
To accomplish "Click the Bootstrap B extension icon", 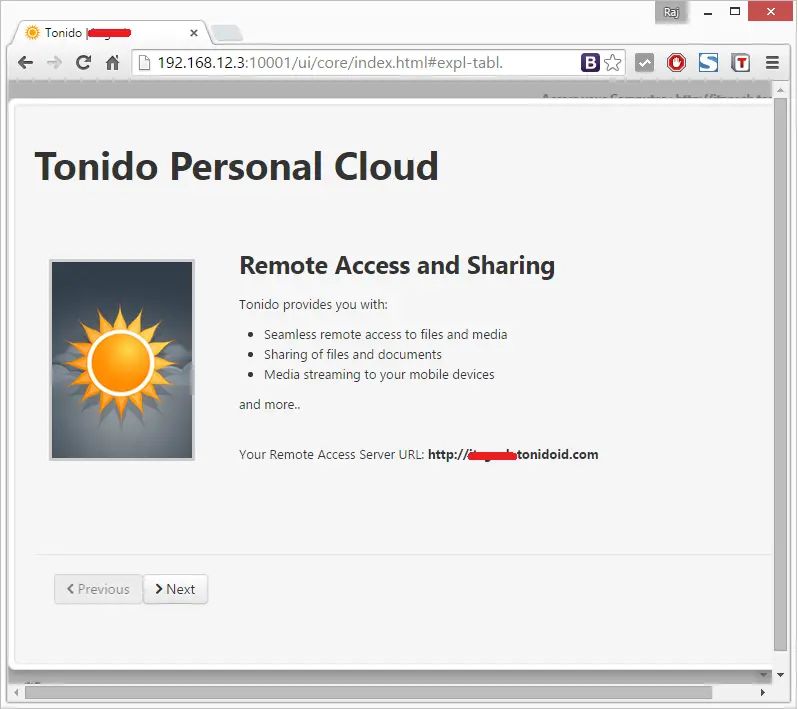I will pyautogui.click(x=590, y=63).
